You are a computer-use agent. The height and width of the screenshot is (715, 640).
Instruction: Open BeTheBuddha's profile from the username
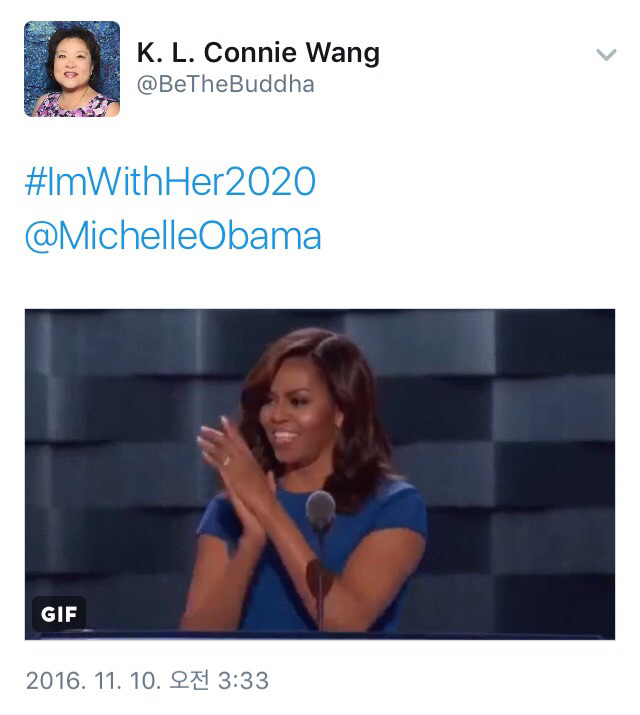225,84
